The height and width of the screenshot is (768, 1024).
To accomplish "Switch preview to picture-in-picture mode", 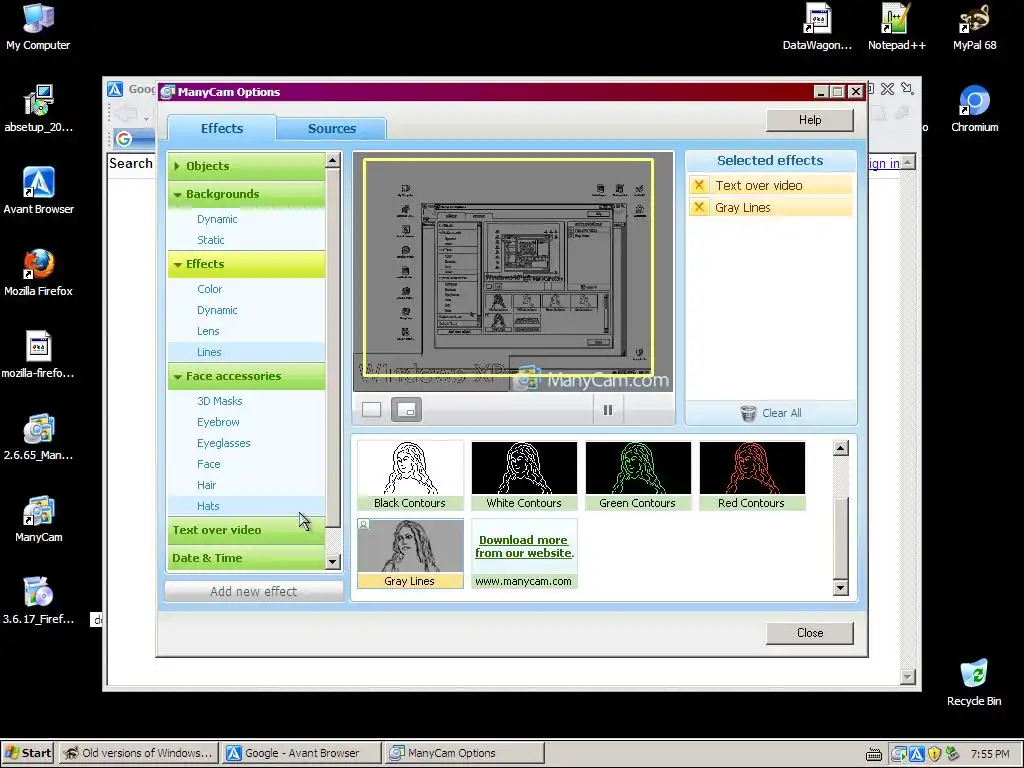I will coord(406,409).
